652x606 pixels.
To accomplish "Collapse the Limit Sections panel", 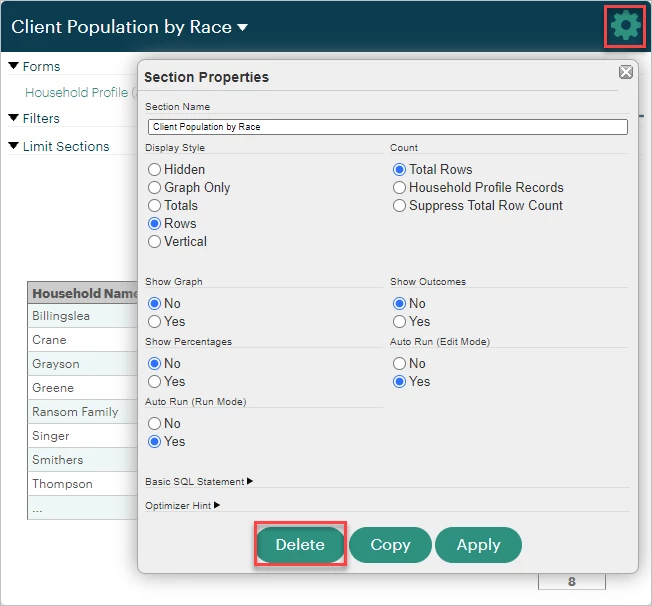I will click(x=14, y=146).
